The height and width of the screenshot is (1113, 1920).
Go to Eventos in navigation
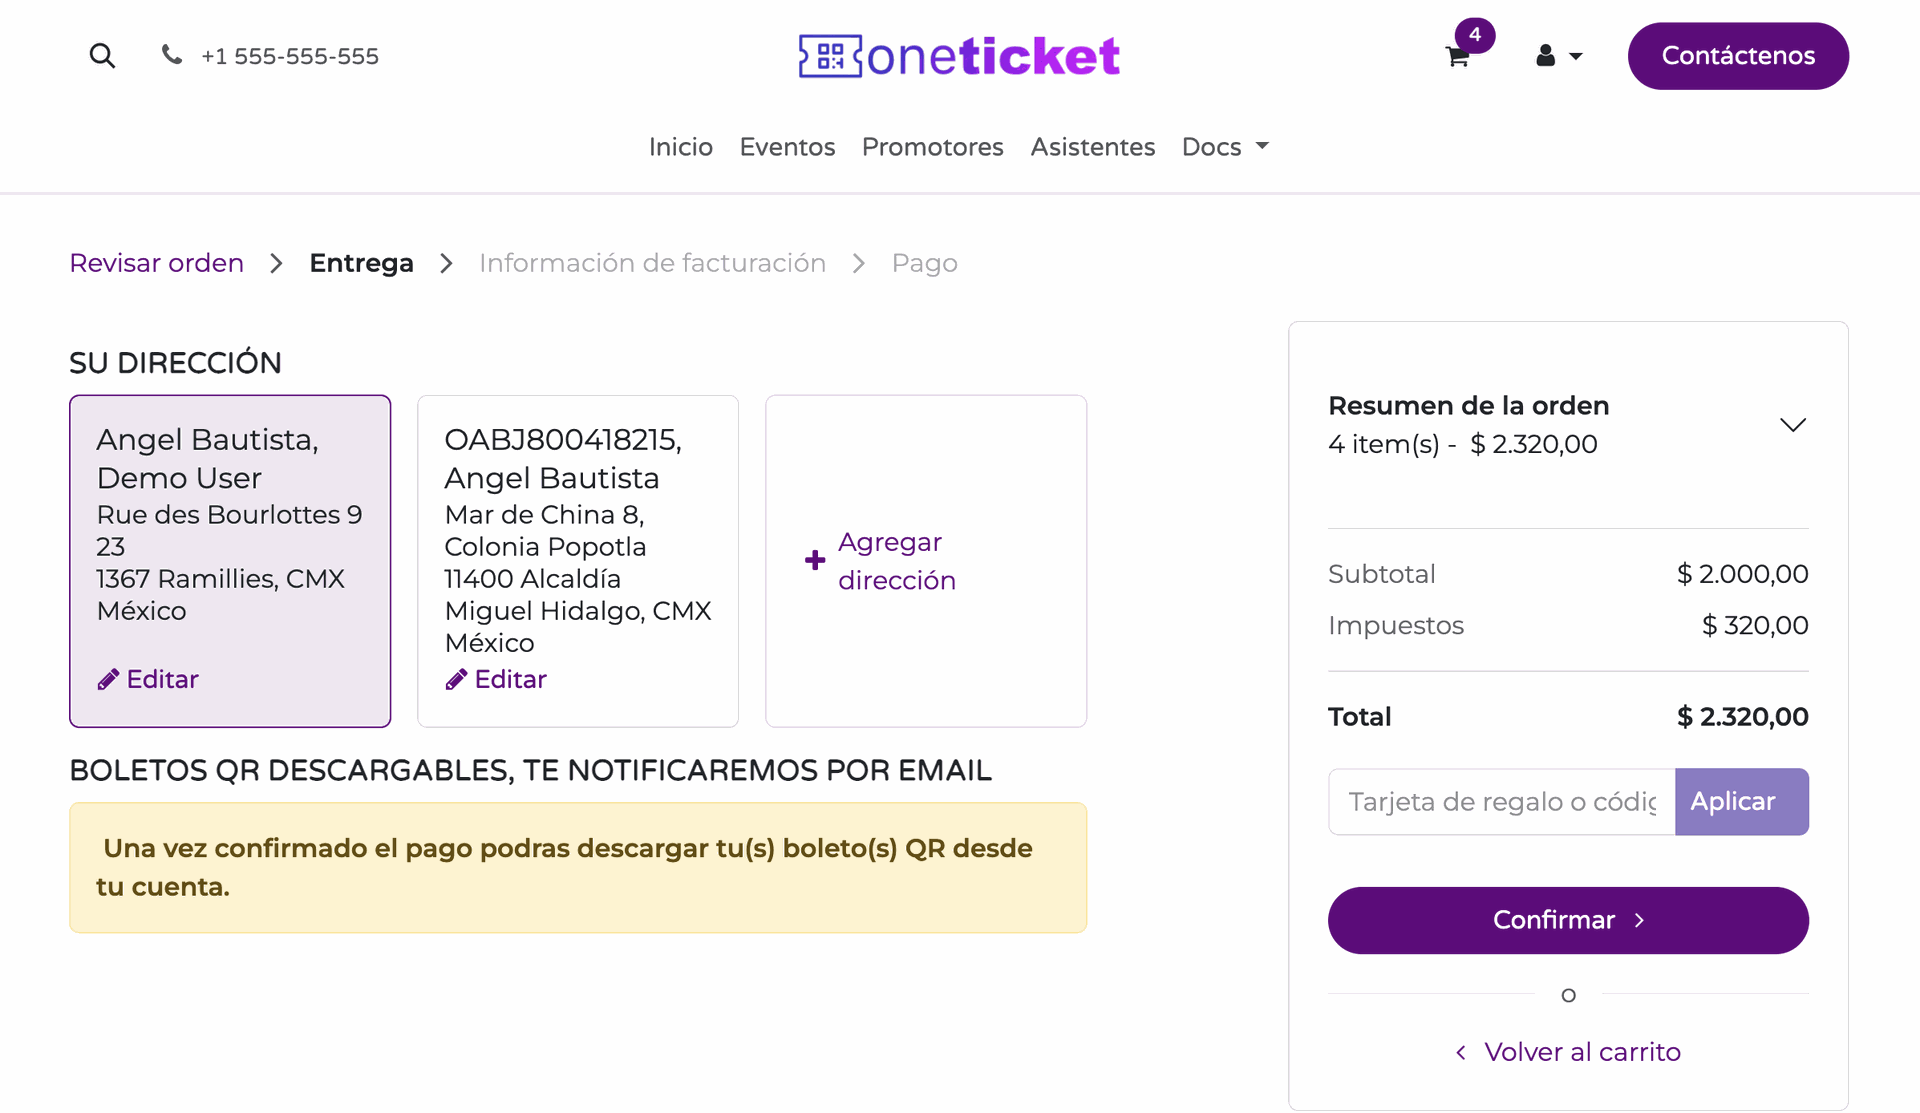tap(787, 147)
